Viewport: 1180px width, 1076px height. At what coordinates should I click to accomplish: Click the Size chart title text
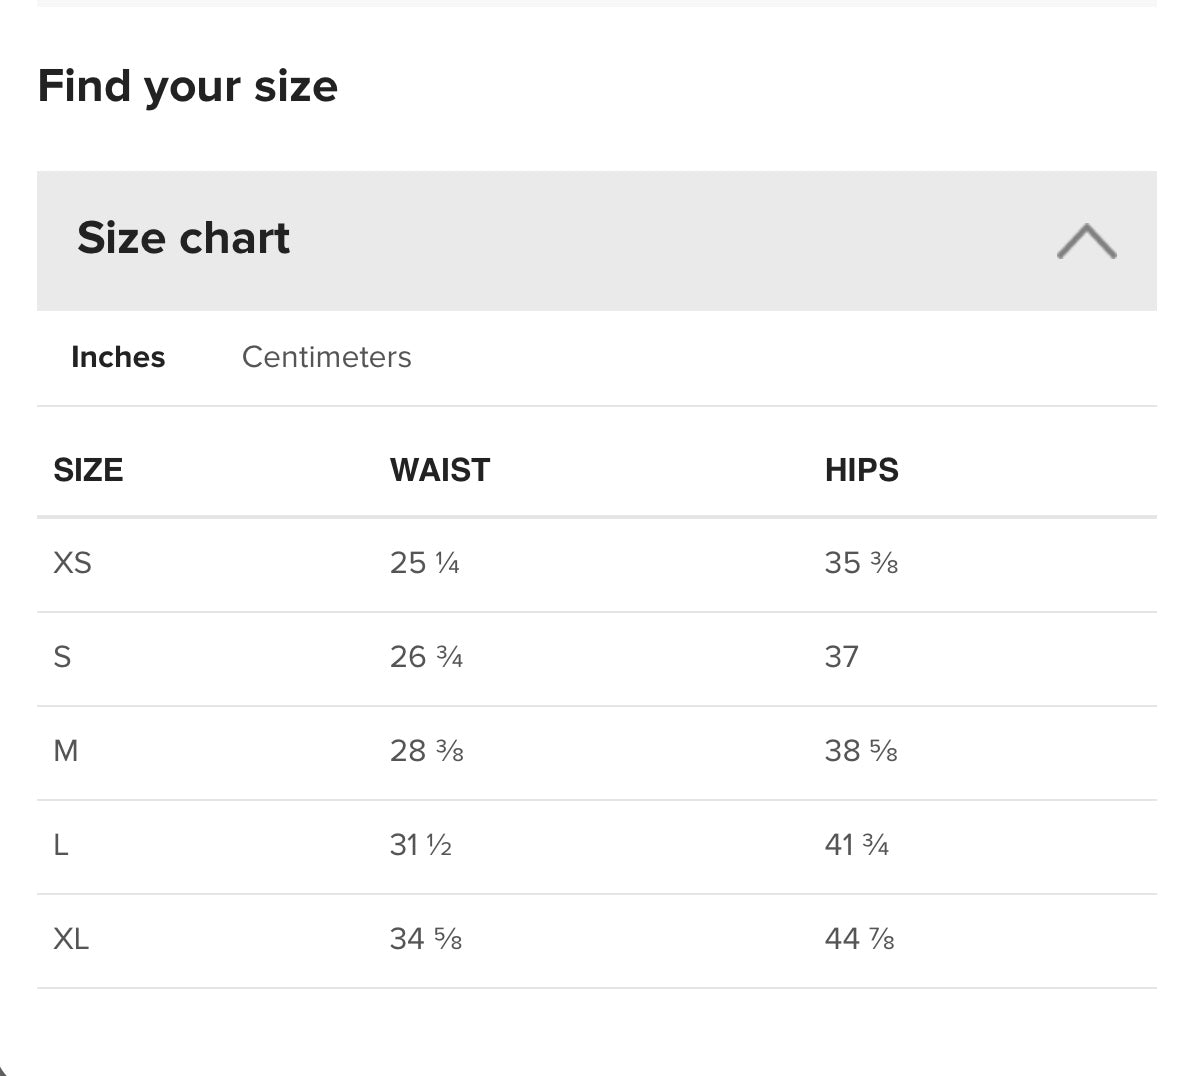(183, 239)
